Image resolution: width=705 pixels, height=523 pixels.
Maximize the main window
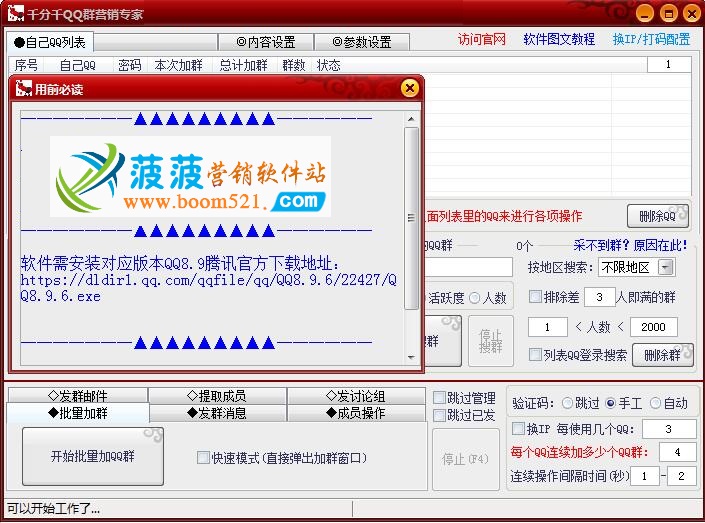click(669, 13)
